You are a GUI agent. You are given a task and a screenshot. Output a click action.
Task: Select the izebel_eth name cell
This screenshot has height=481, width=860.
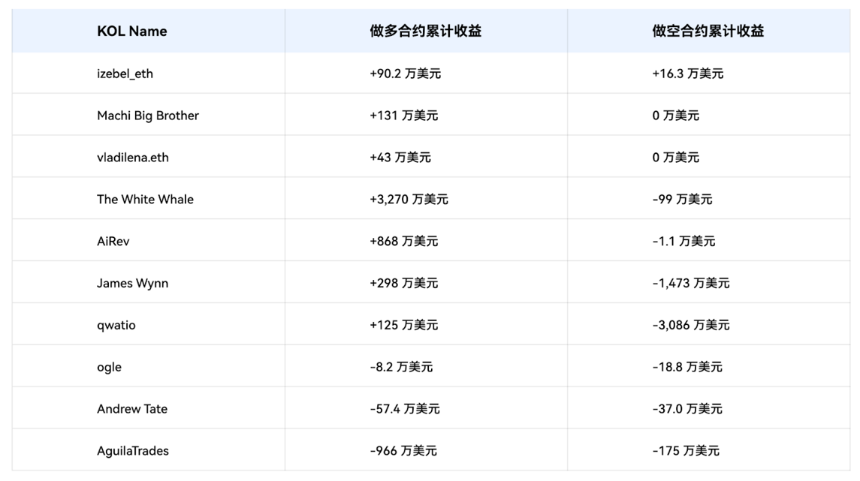125,73
